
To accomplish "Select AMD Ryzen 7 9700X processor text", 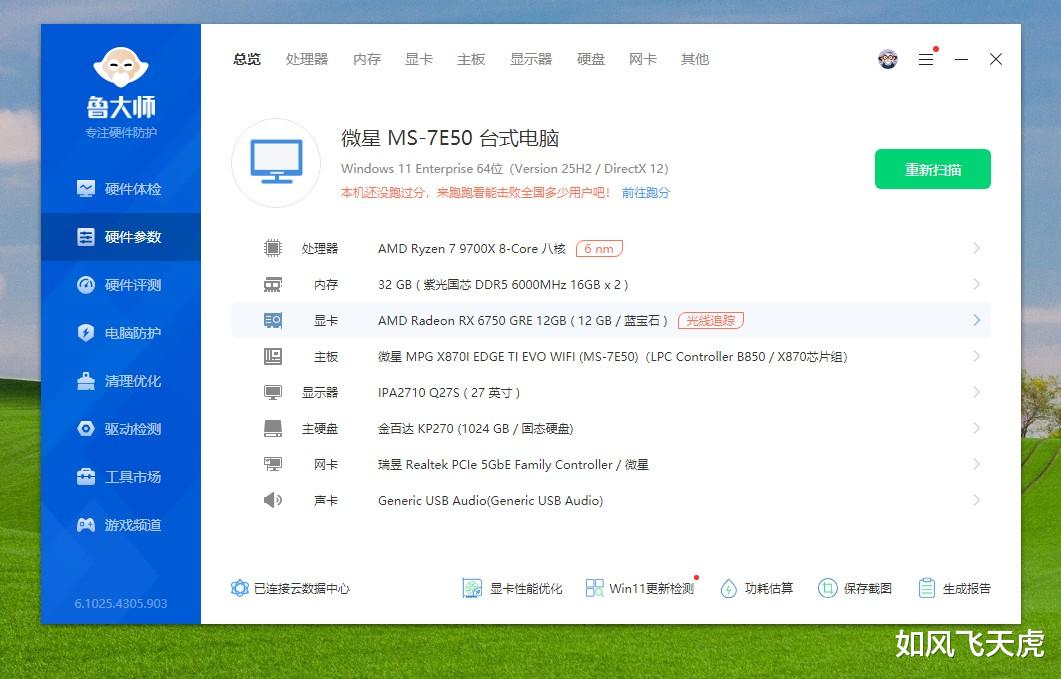I will point(472,248).
